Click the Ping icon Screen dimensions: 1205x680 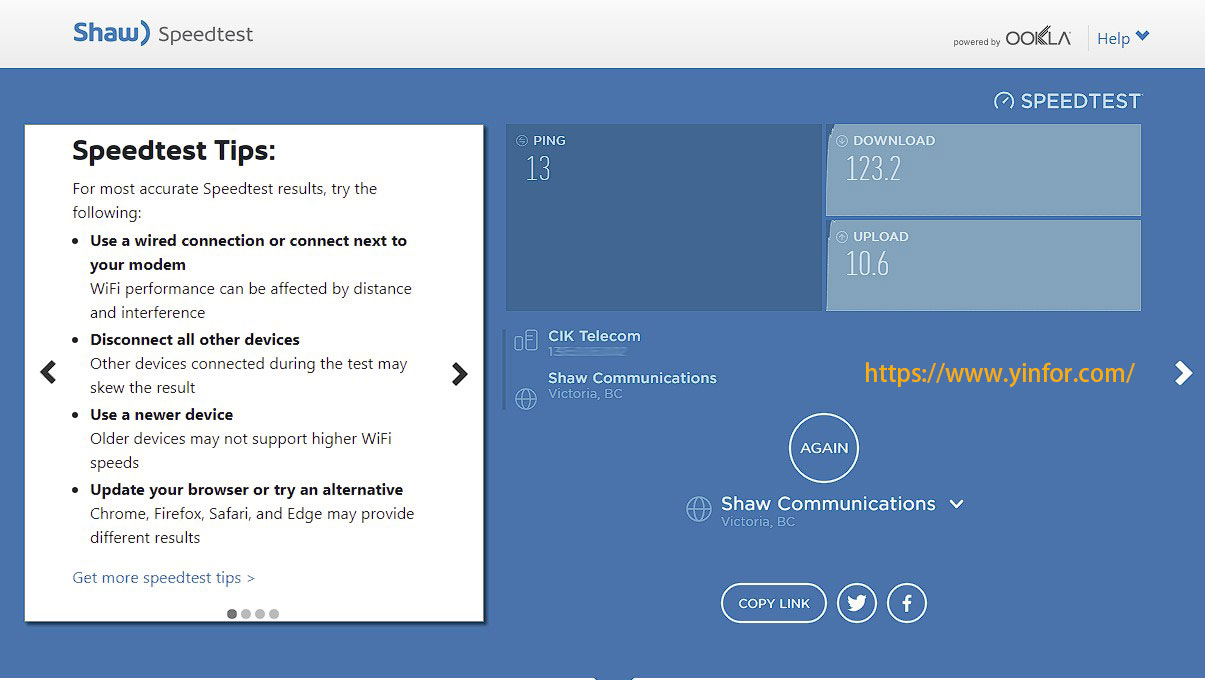521,140
